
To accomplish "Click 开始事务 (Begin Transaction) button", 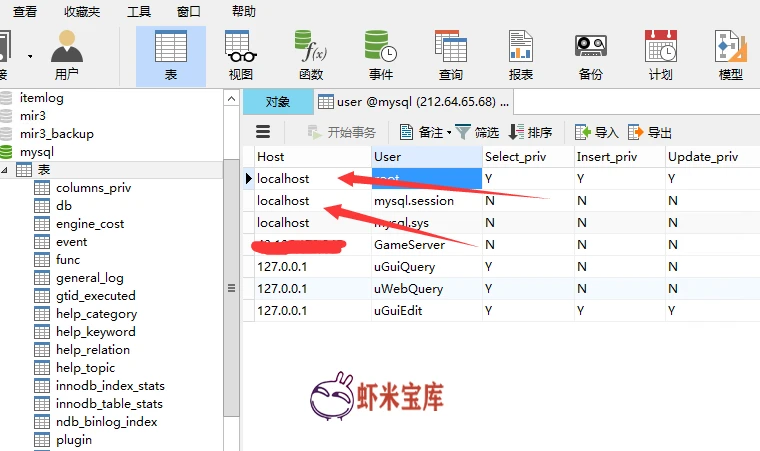I will [342, 132].
